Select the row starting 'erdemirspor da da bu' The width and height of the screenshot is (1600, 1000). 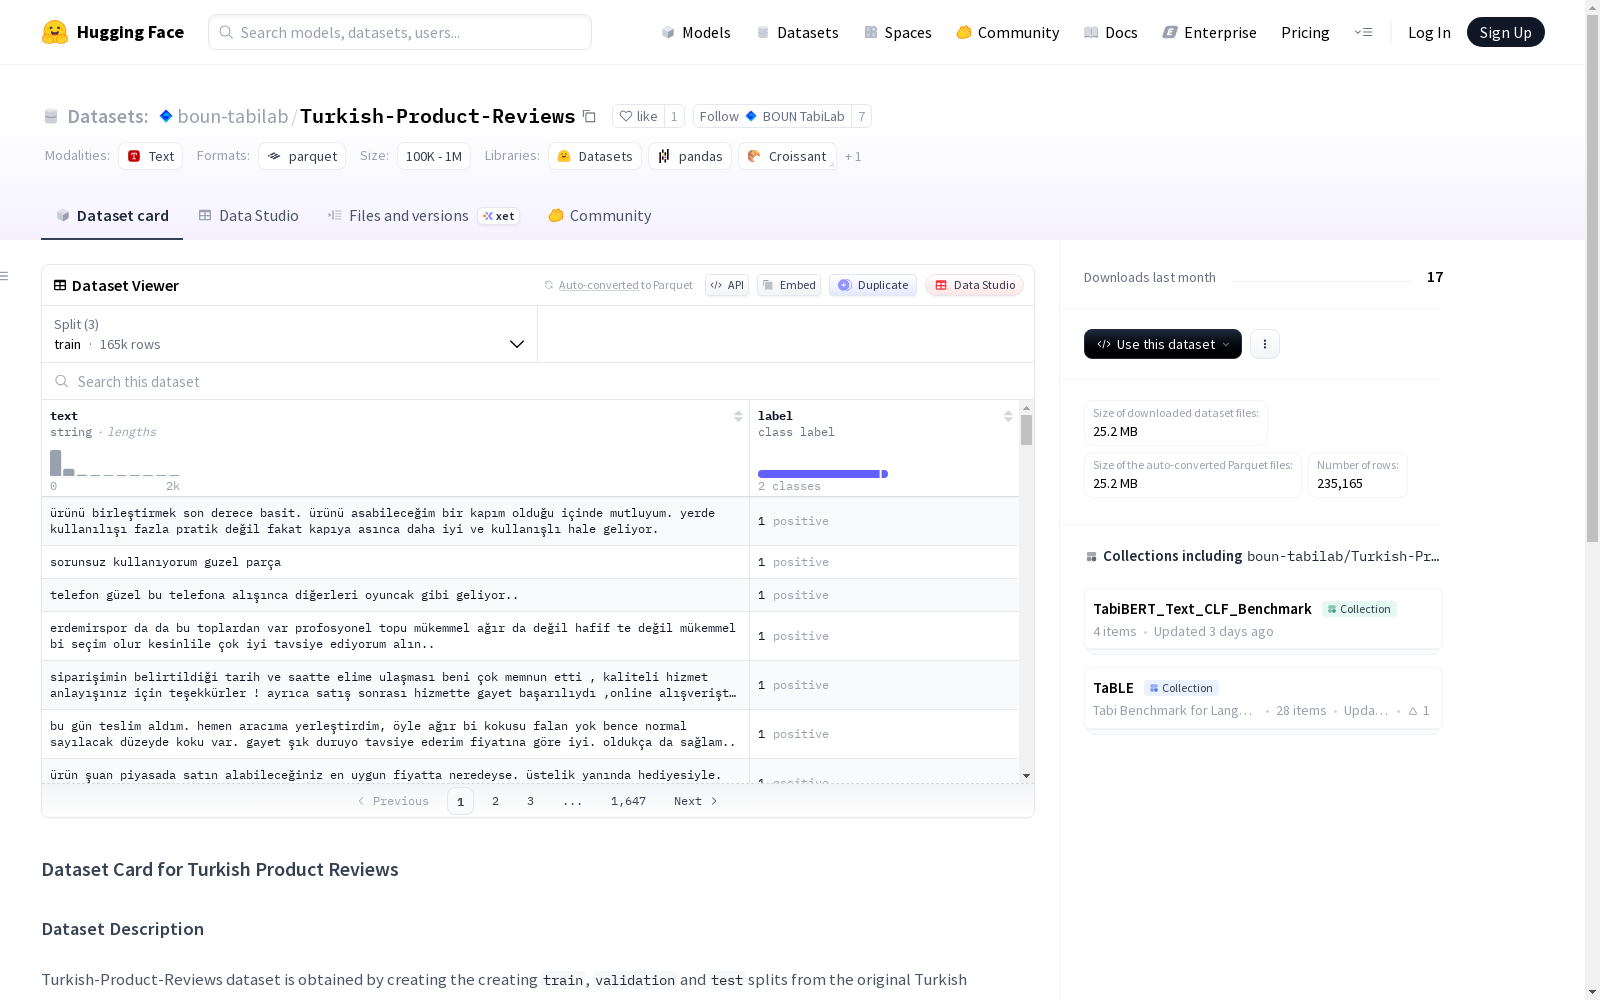(530, 636)
